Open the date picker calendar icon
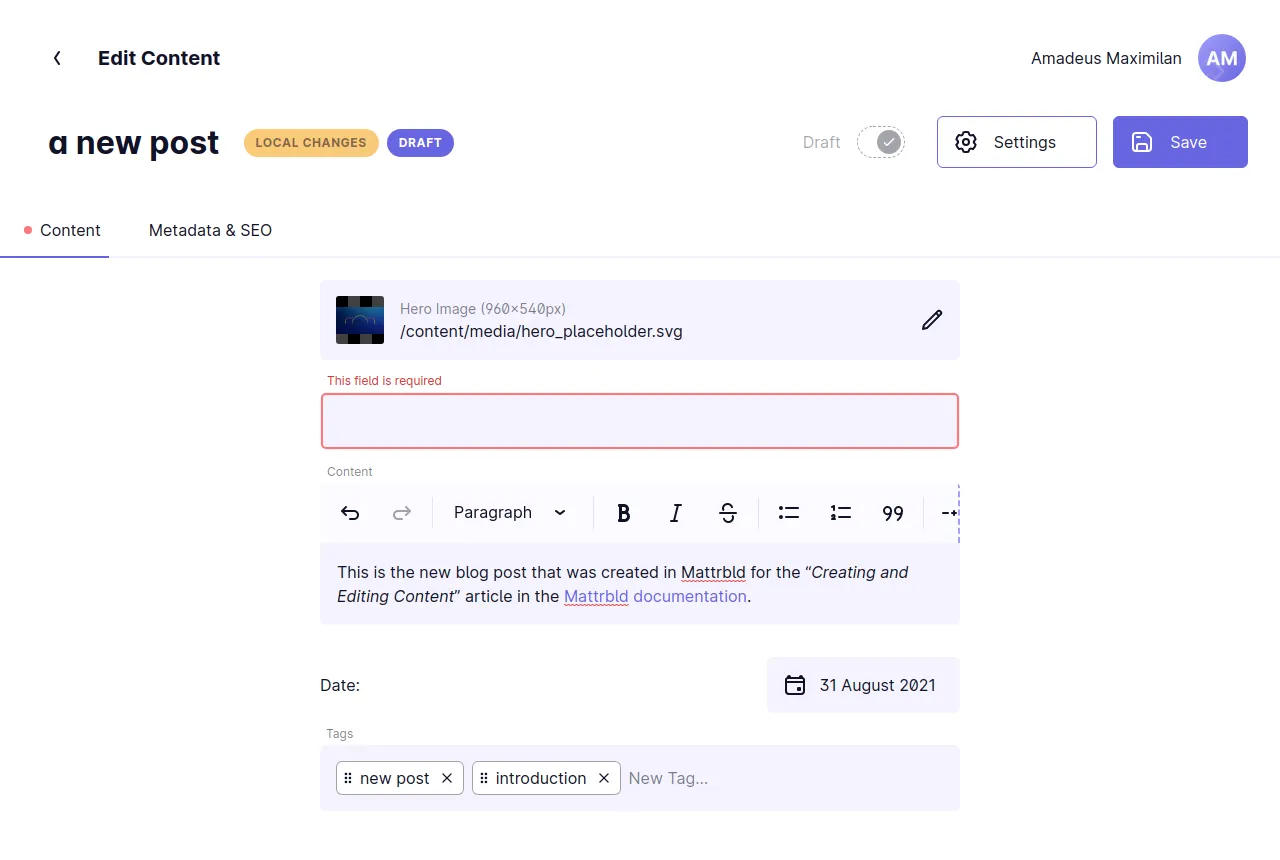 point(794,685)
